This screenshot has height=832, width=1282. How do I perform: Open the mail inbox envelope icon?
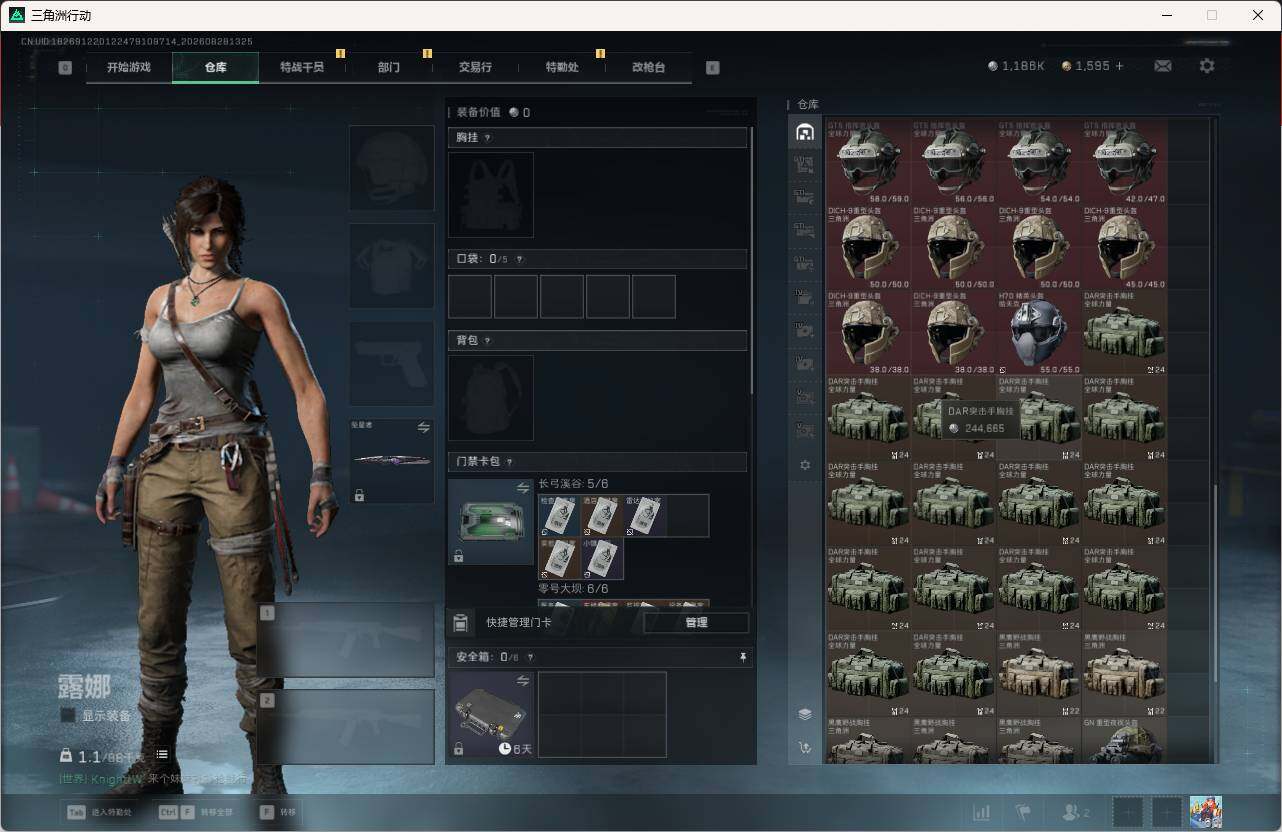[1163, 66]
